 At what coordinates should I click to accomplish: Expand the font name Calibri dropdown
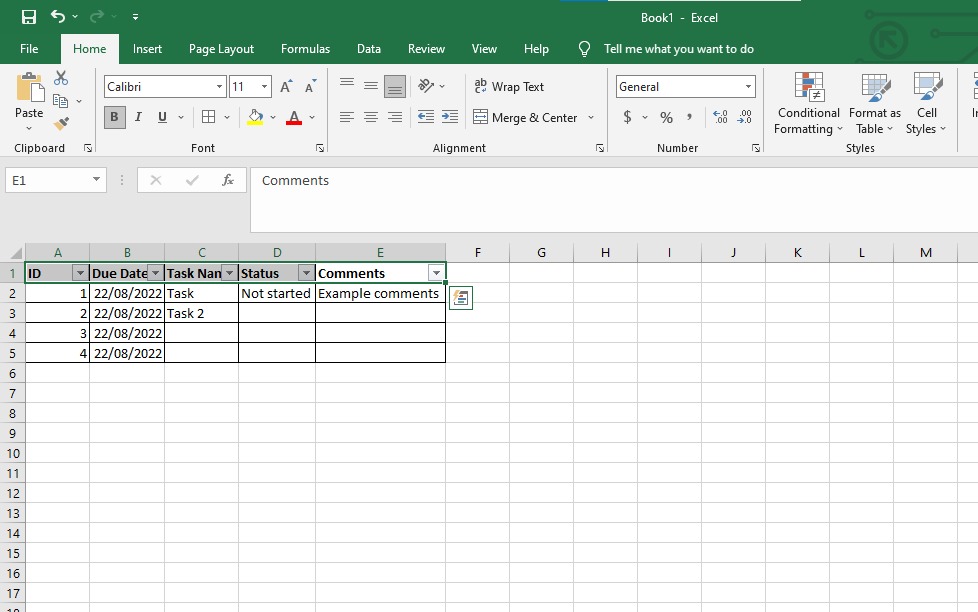[x=219, y=87]
